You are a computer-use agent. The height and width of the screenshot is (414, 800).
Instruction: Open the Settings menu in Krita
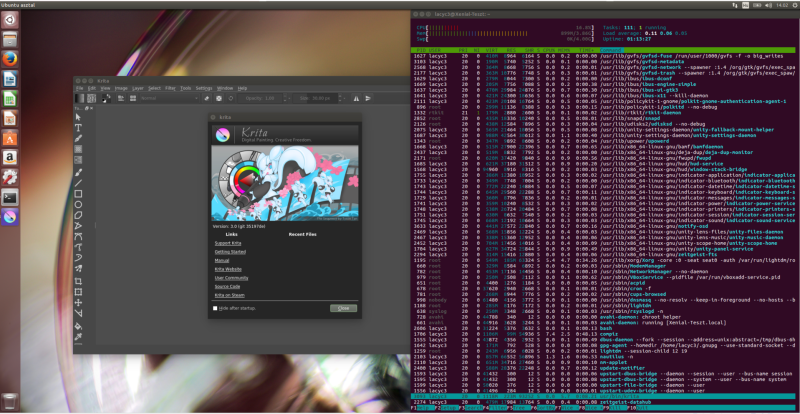pyautogui.click(x=204, y=88)
